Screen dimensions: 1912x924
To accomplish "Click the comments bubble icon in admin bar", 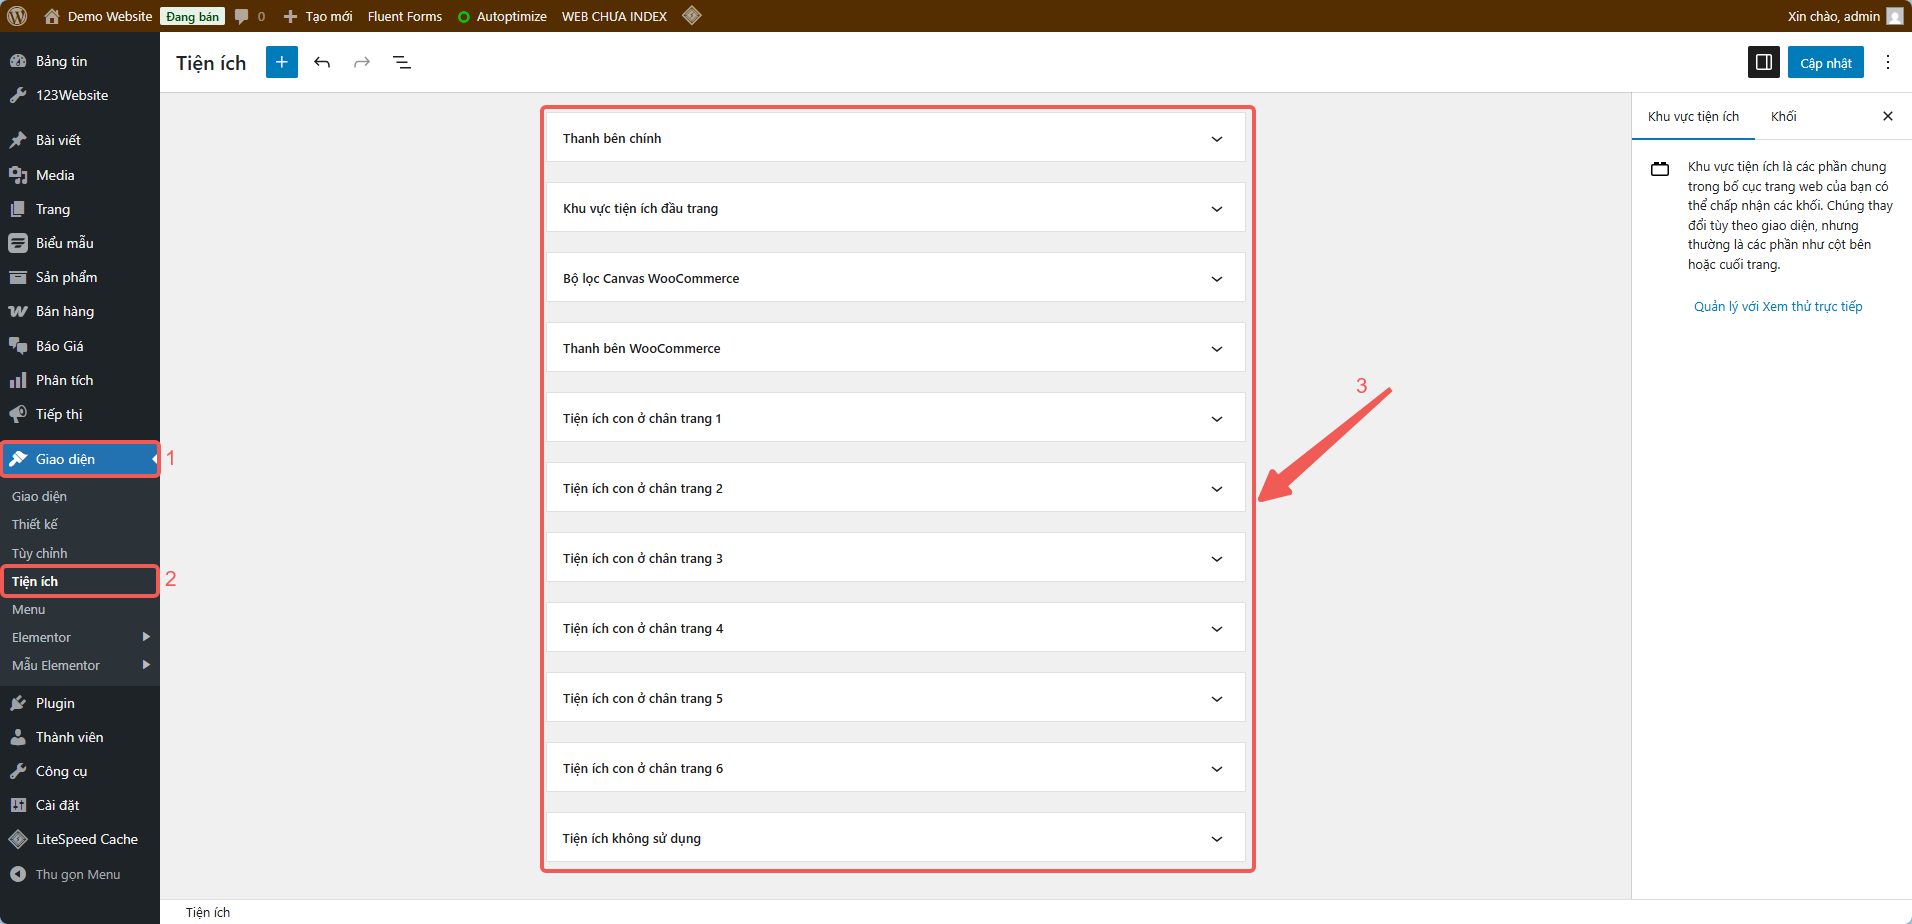I will [x=242, y=16].
